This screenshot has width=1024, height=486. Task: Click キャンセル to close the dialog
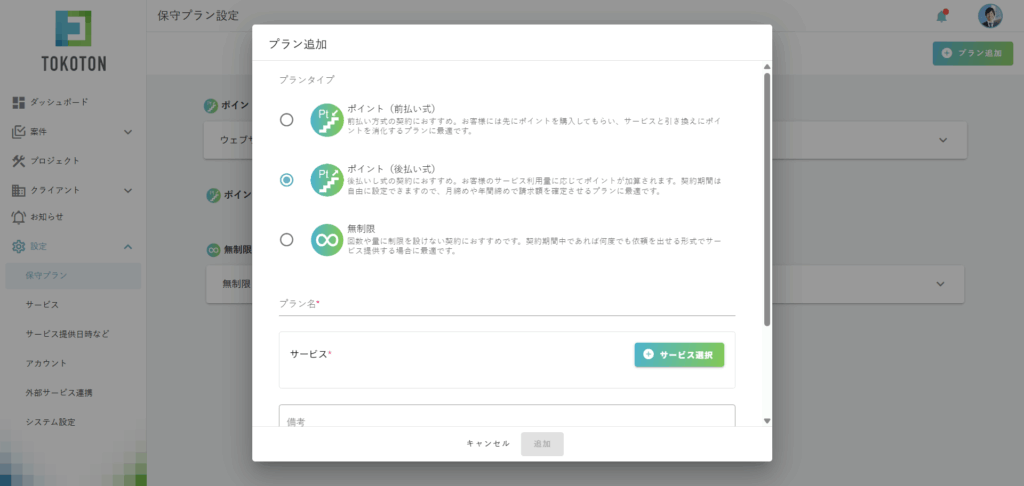(x=488, y=444)
